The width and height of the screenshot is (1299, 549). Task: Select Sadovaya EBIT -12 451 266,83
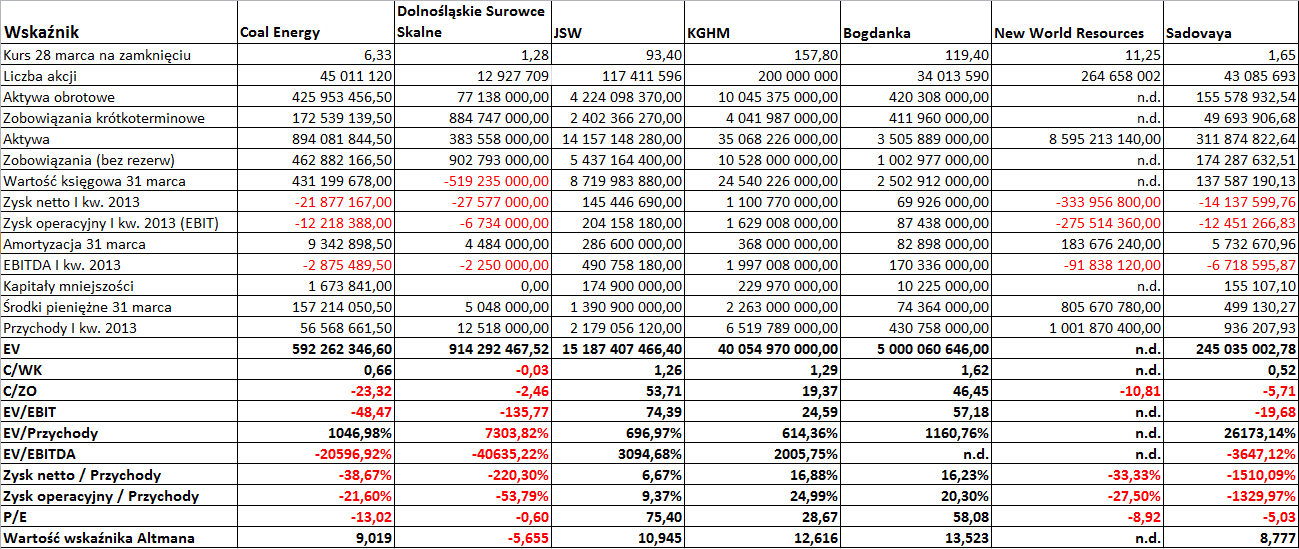point(1246,223)
